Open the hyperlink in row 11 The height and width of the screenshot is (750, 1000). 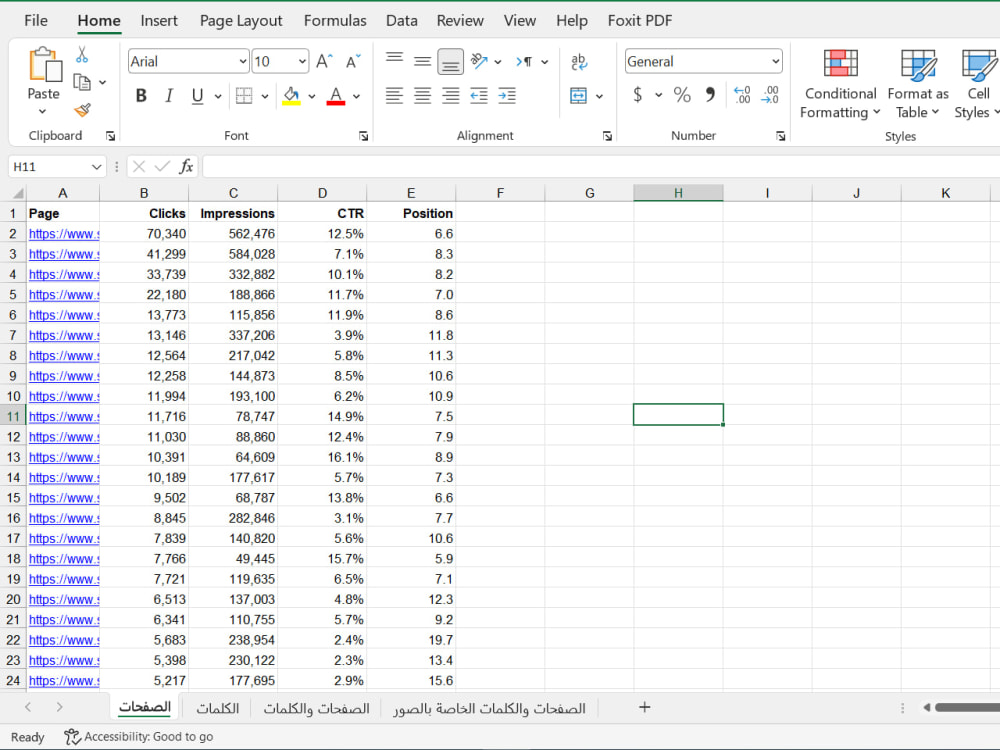click(x=64, y=416)
